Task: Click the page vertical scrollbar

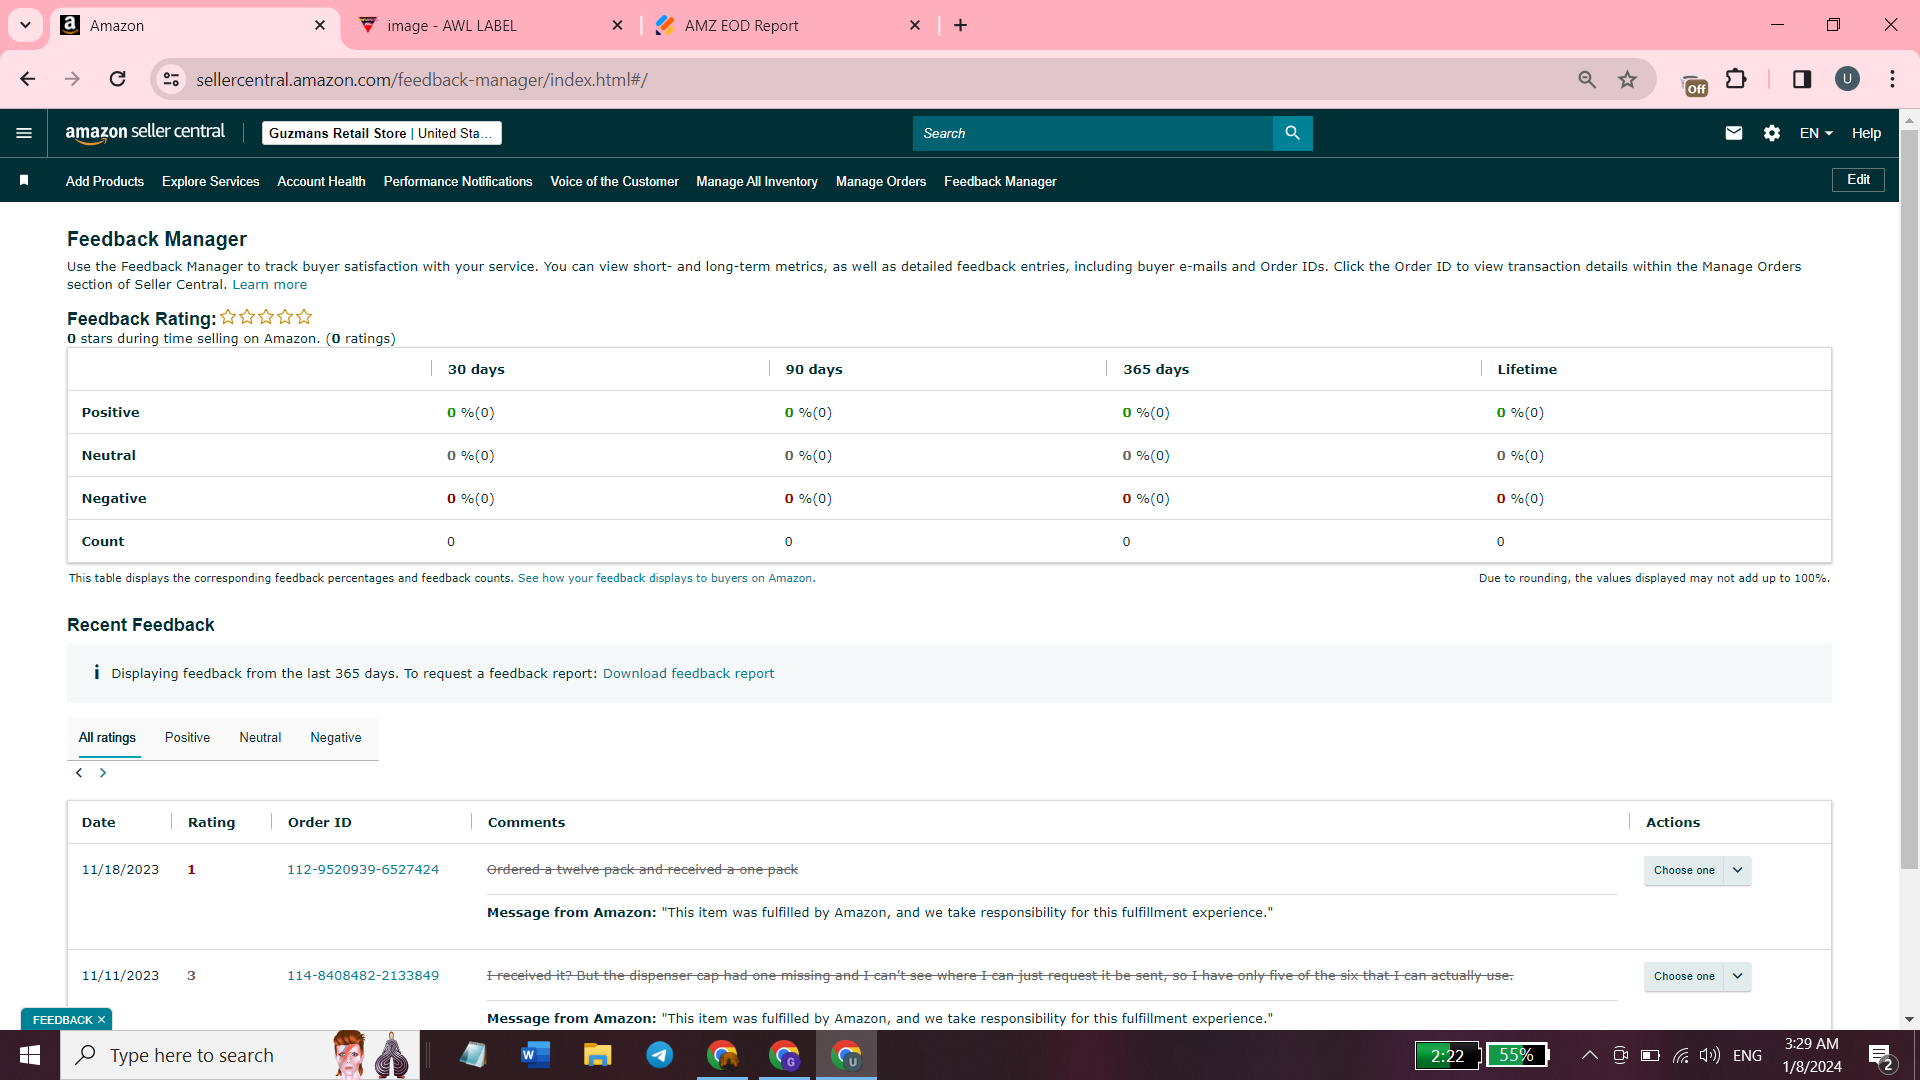Action: tap(1909, 500)
